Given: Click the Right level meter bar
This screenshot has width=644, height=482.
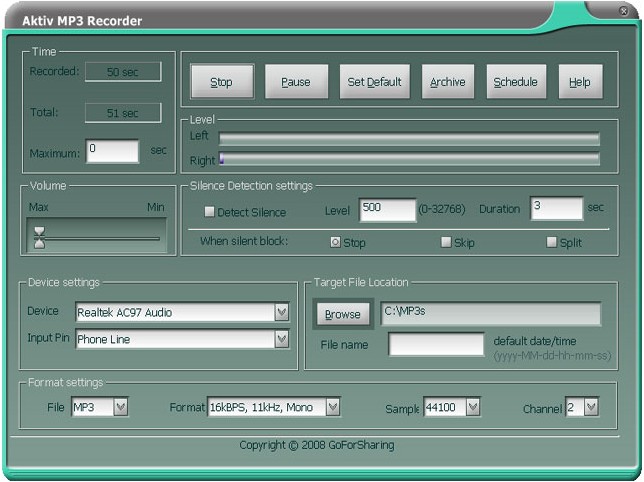Looking at the screenshot, I should point(409,159).
